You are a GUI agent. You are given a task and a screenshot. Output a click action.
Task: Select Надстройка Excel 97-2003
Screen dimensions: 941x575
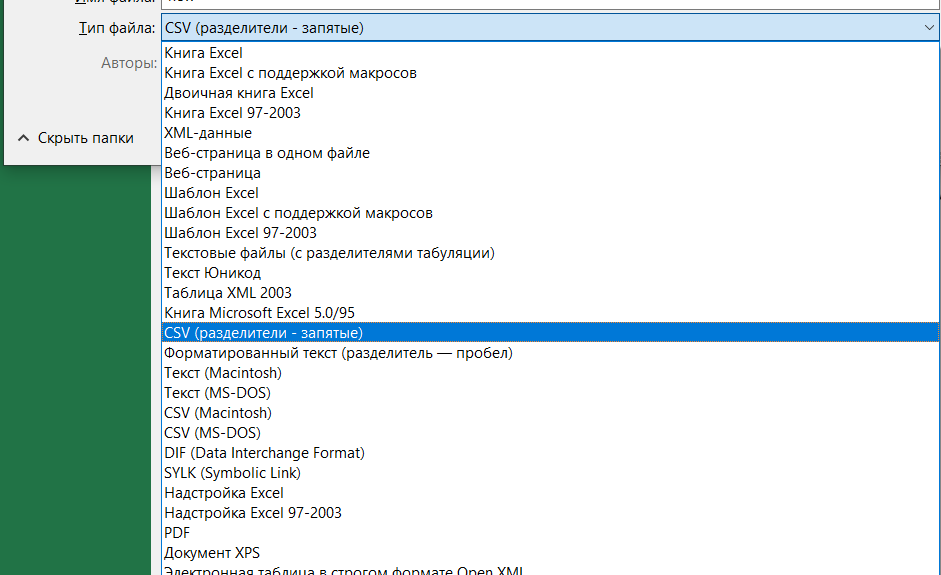click(550, 513)
